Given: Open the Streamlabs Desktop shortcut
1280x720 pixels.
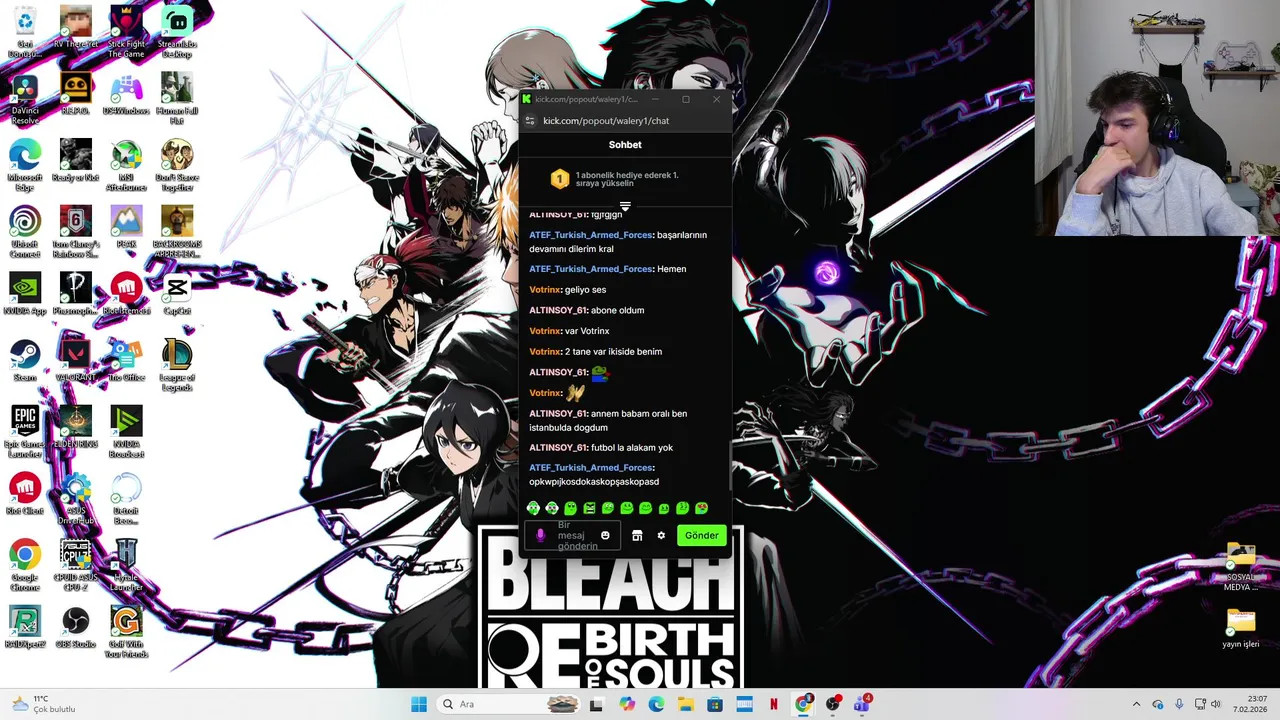Looking at the screenshot, I should (177, 32).
